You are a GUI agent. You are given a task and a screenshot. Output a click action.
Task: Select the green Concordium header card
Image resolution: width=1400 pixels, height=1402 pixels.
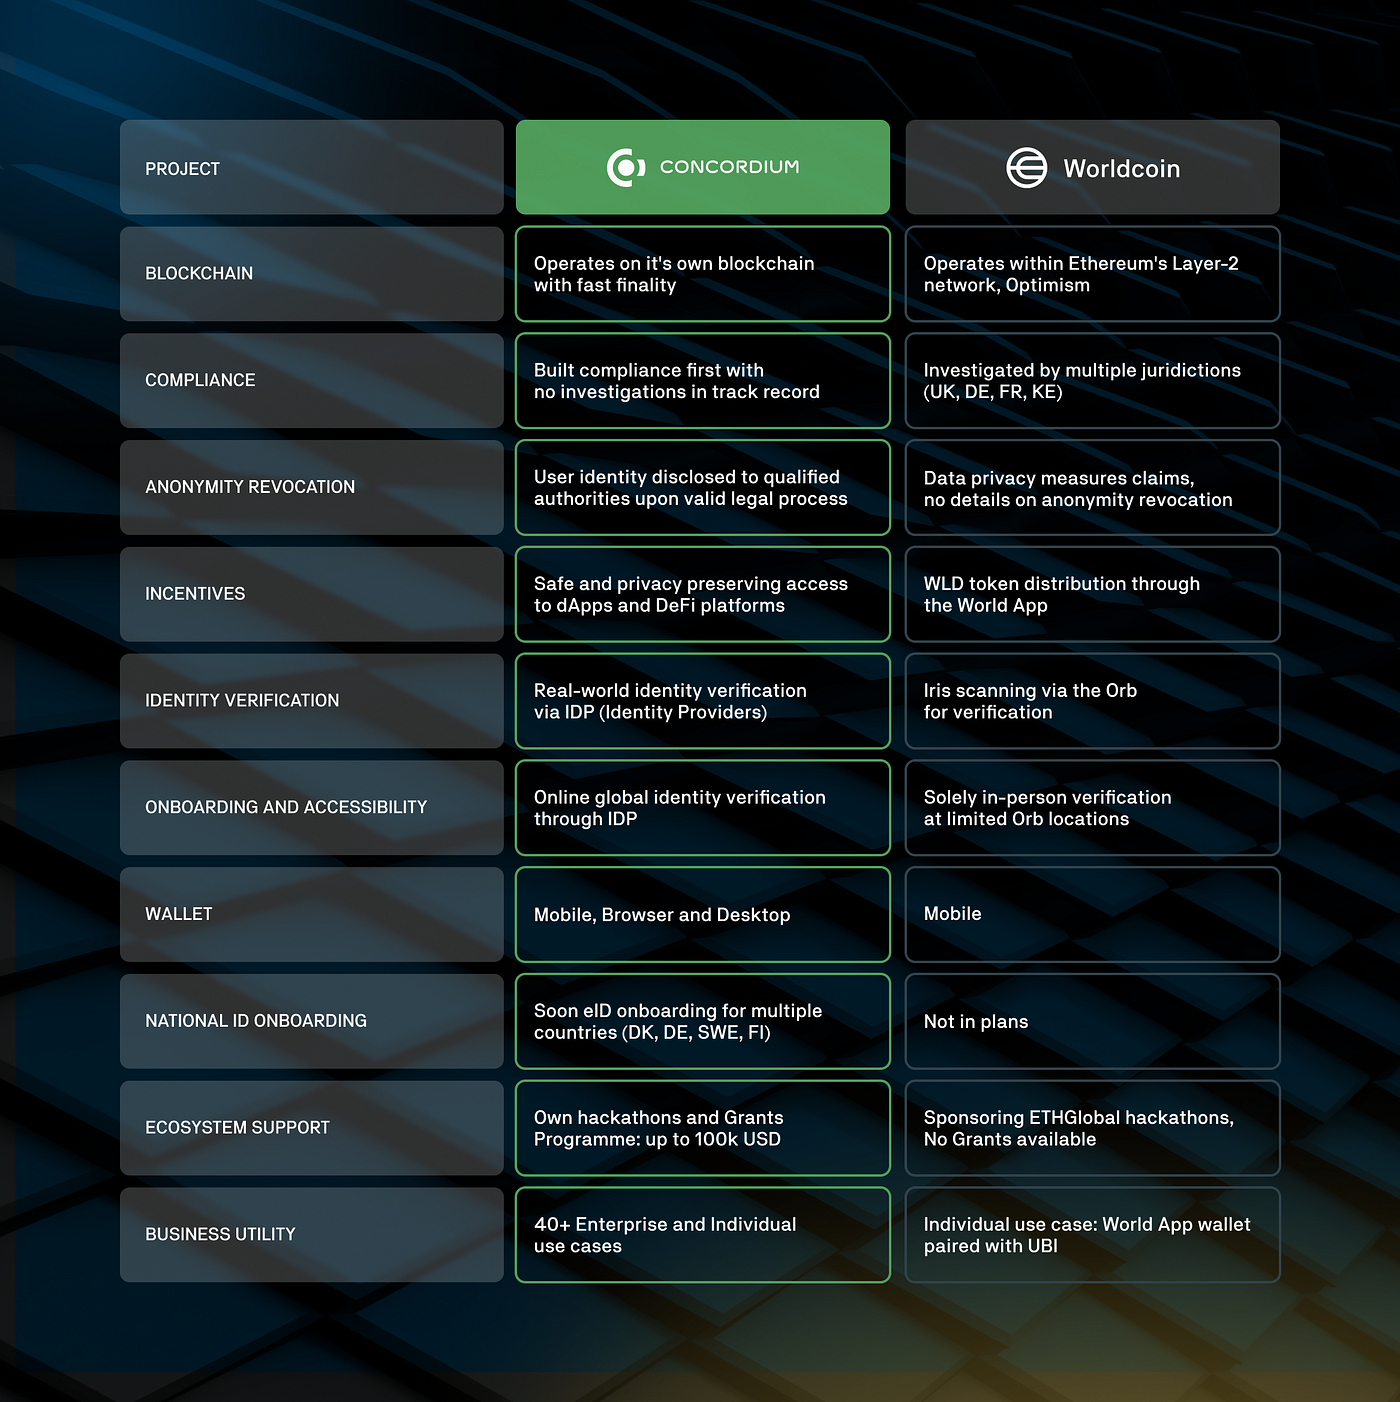coord(703,167)
